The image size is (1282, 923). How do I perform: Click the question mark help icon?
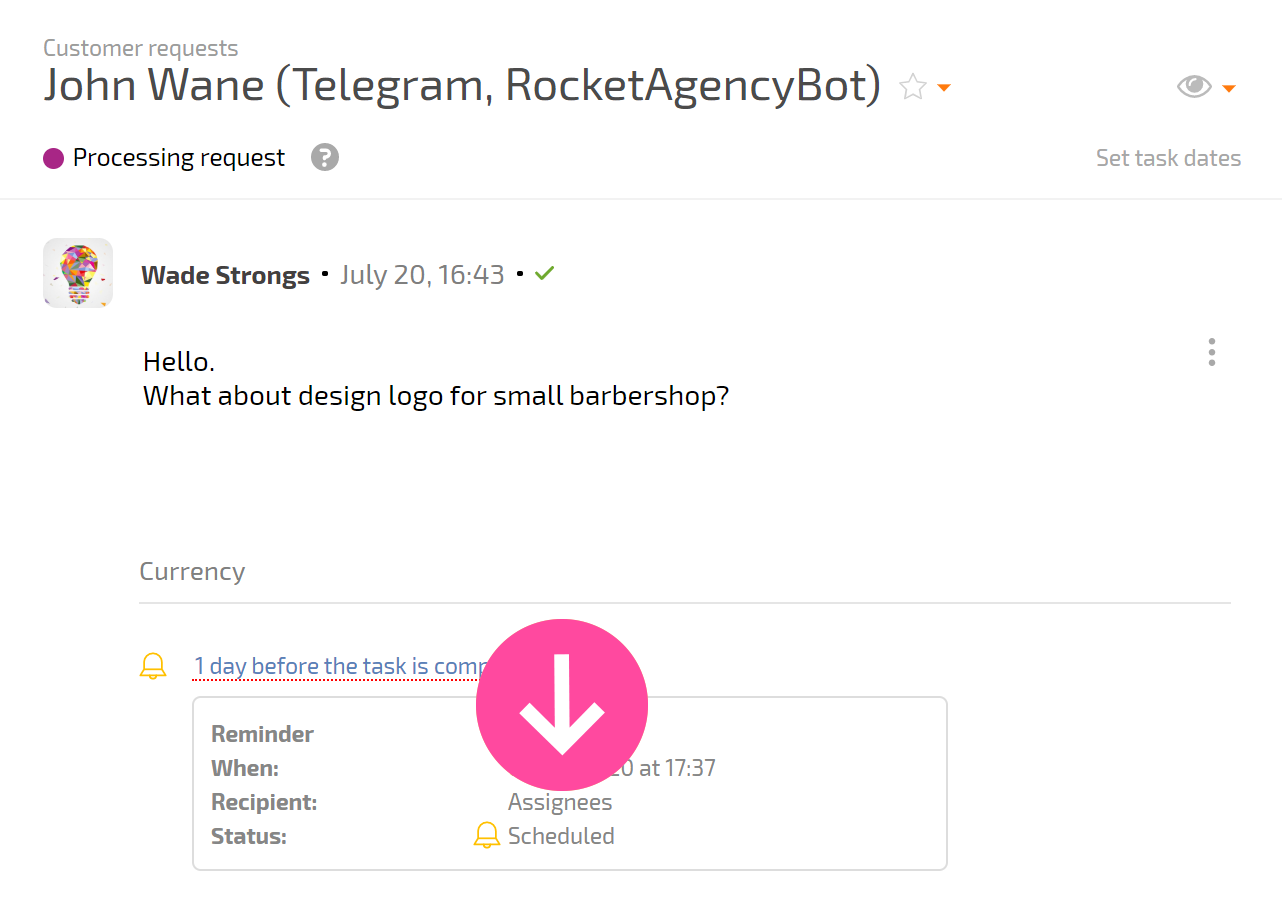(325, 157)
